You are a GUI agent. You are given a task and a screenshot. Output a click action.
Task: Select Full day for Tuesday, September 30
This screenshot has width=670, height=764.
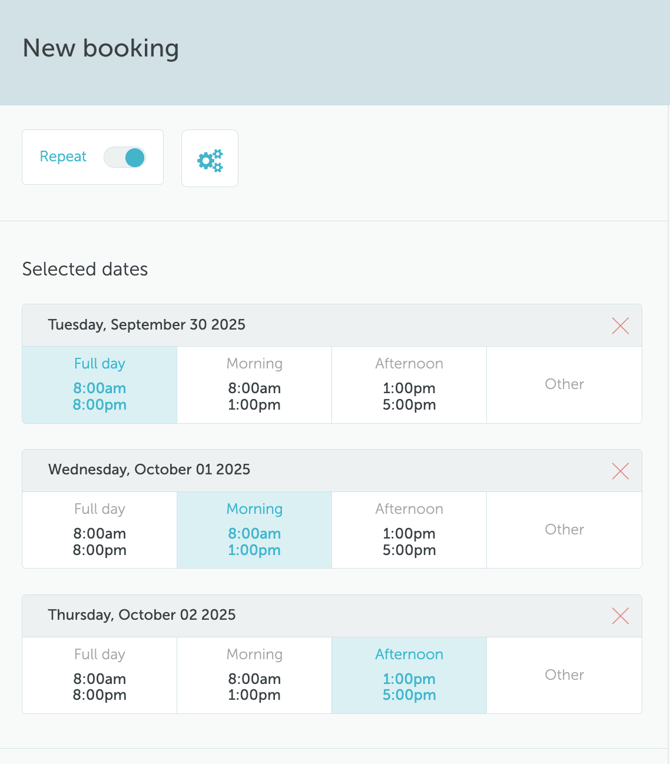100,385
